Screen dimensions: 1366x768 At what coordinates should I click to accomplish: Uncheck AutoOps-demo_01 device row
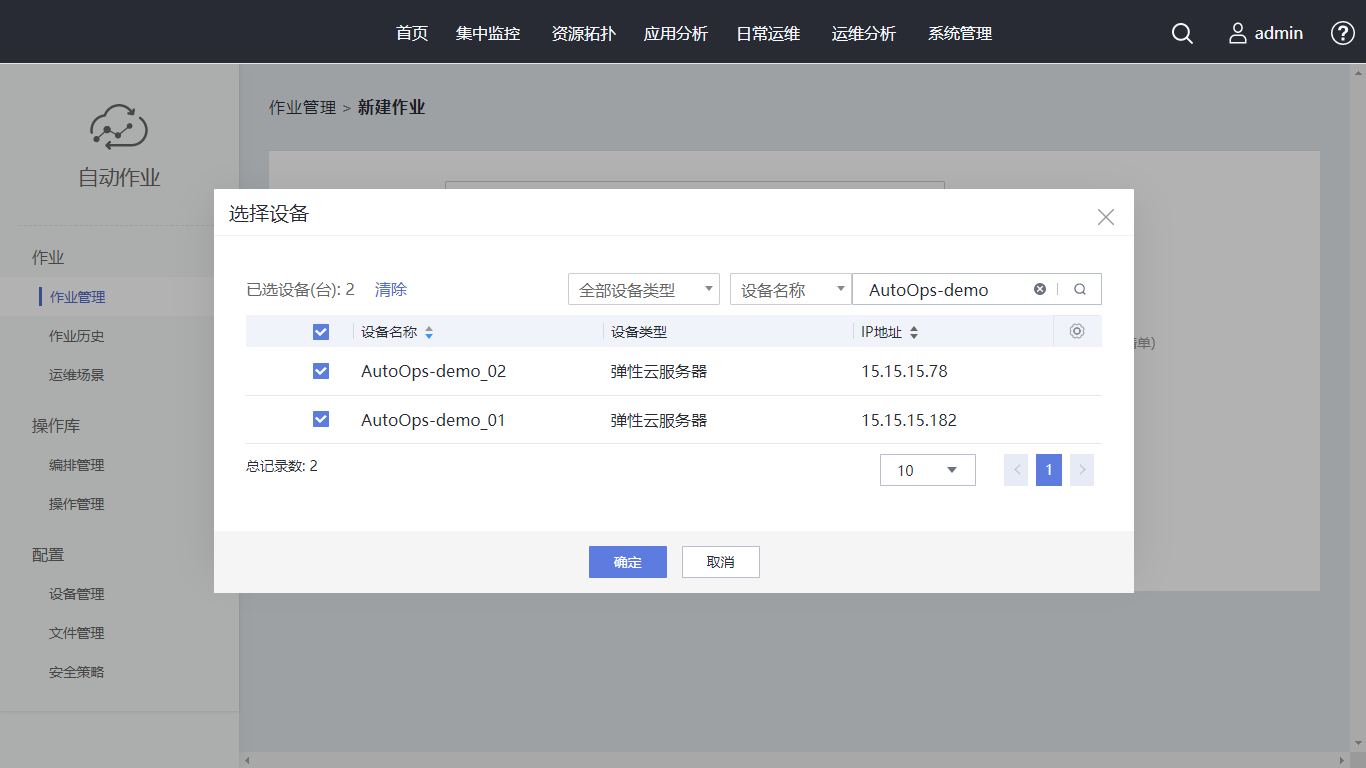point(321,419)
